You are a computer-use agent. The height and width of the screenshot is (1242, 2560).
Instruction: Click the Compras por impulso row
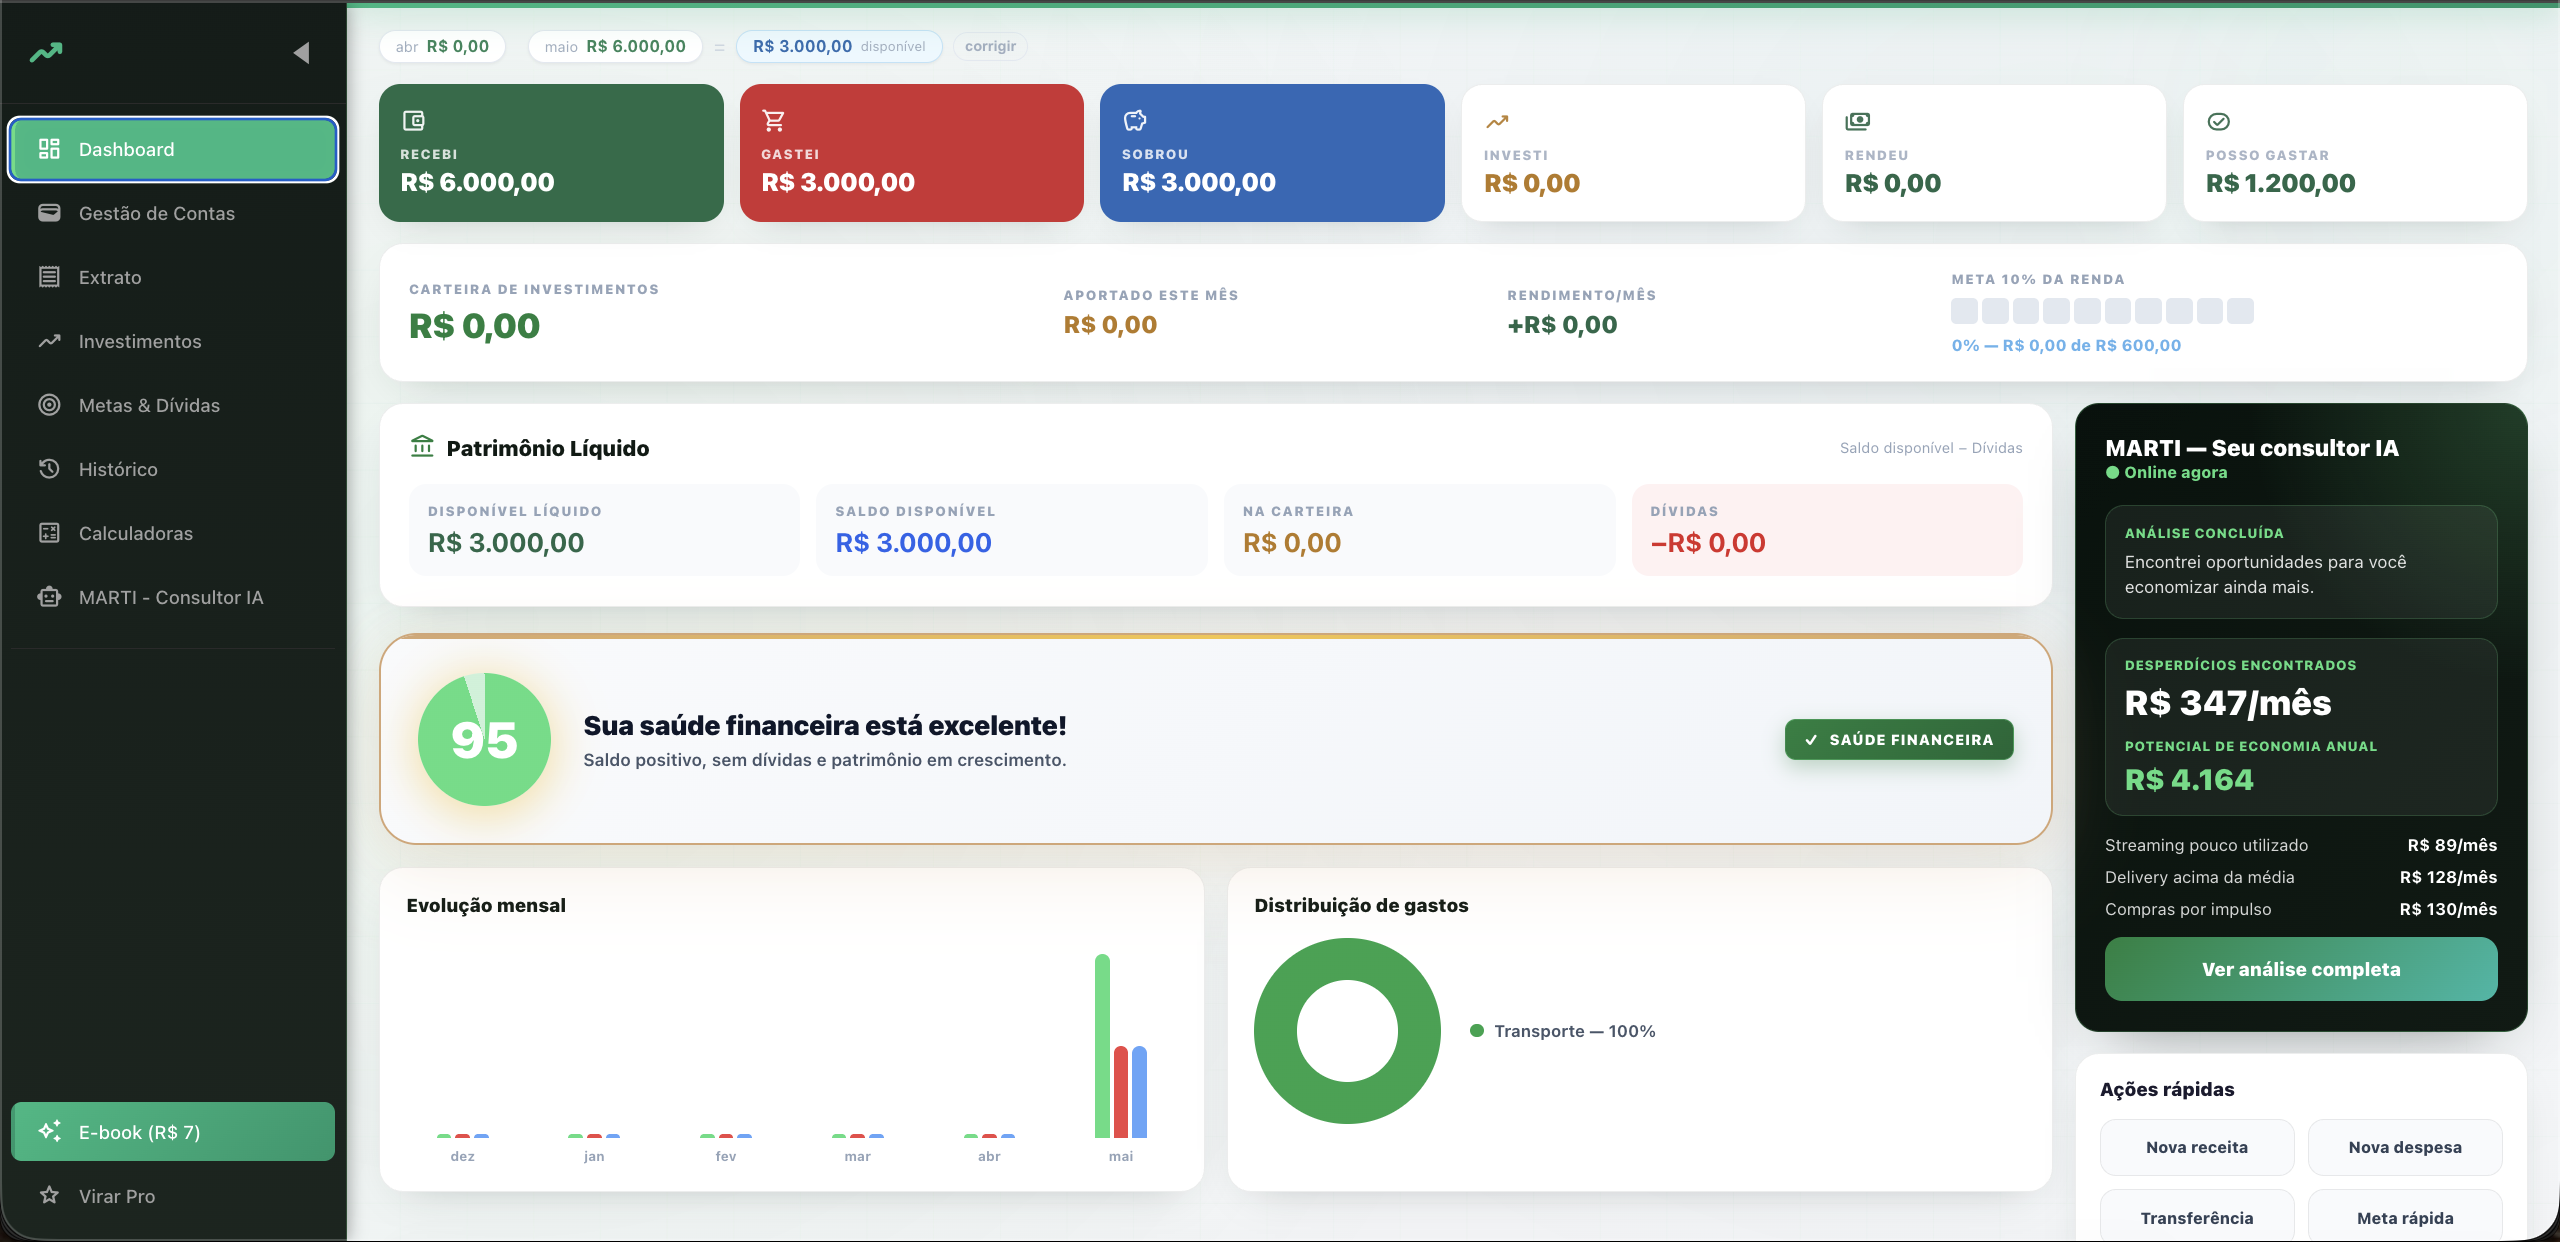point(2301,909)
